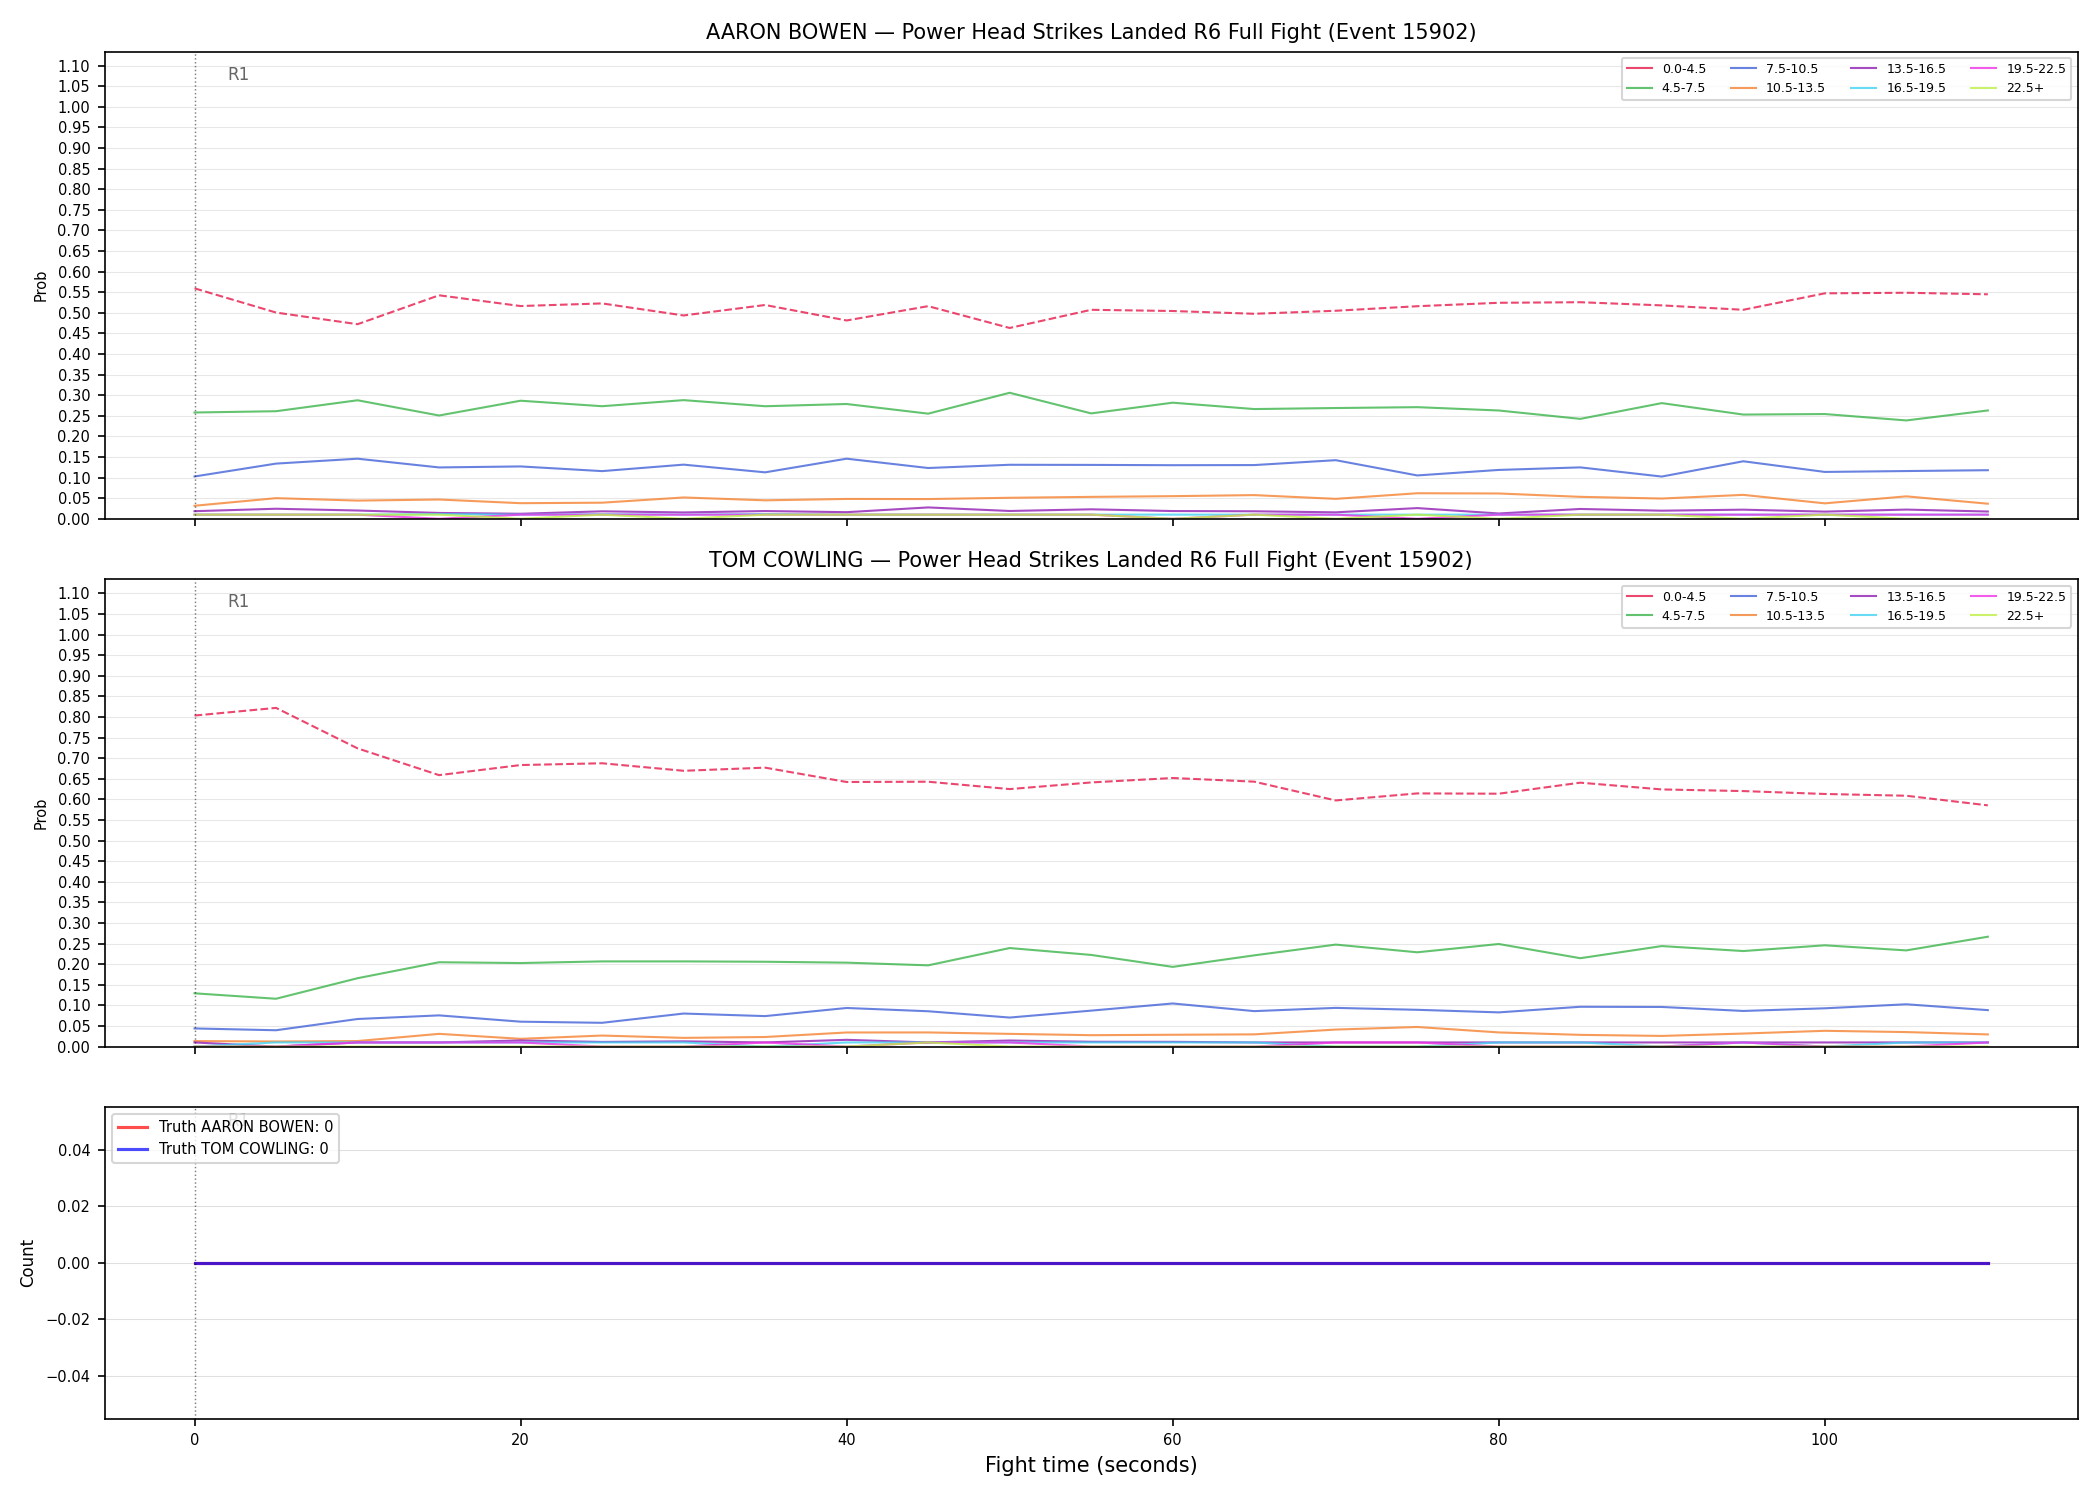This screenshot has width=2100, height=1500.
Task: Click 'Truth AARON BOWEN: 0' legend entry
Action: pyautogui.click(x=226, y=1127)
